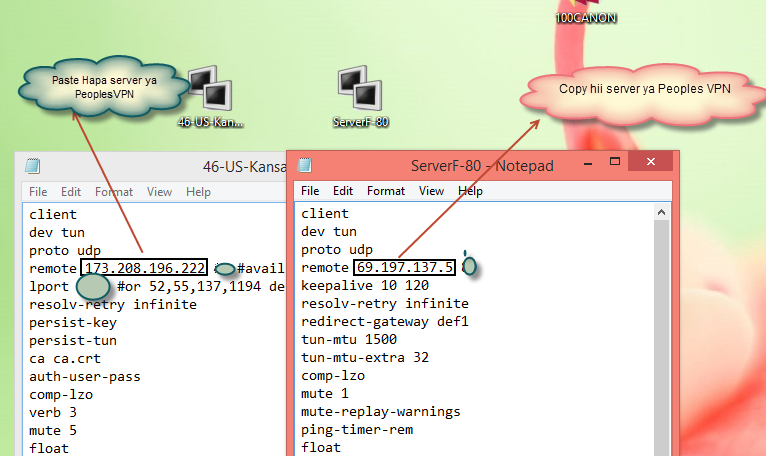Viewport: 766px width, 456px height.
Task: Click 'float' line in ServerF-80
Action: click(x=321, y=447)
